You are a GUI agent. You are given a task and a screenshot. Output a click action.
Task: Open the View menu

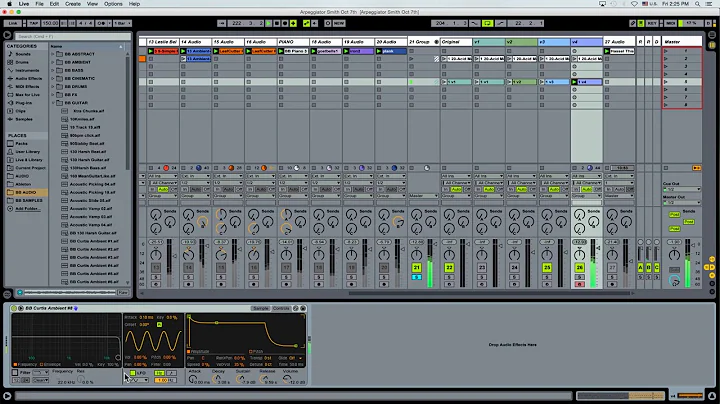[92, 4]
